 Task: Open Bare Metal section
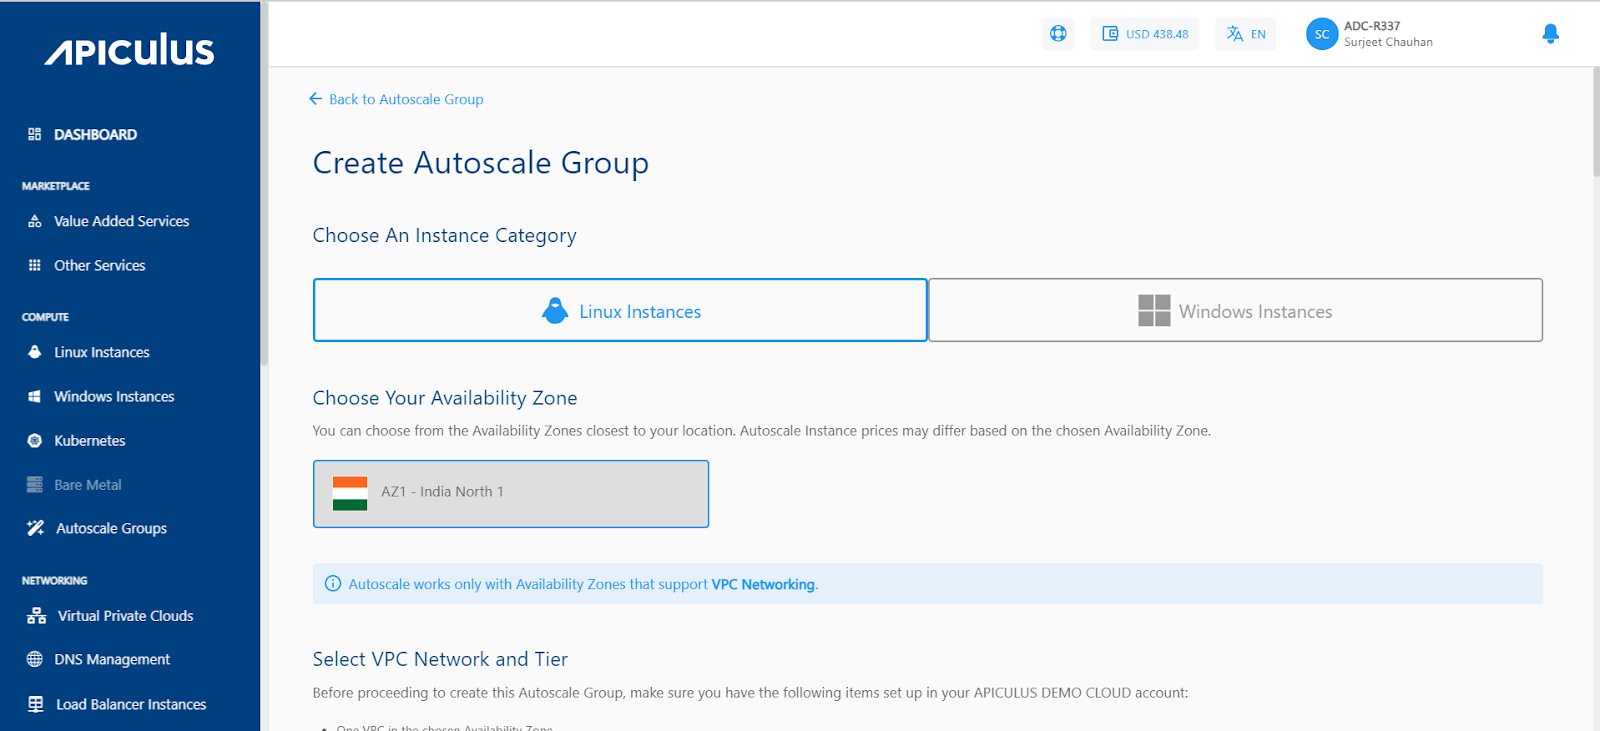coord(88,485)
